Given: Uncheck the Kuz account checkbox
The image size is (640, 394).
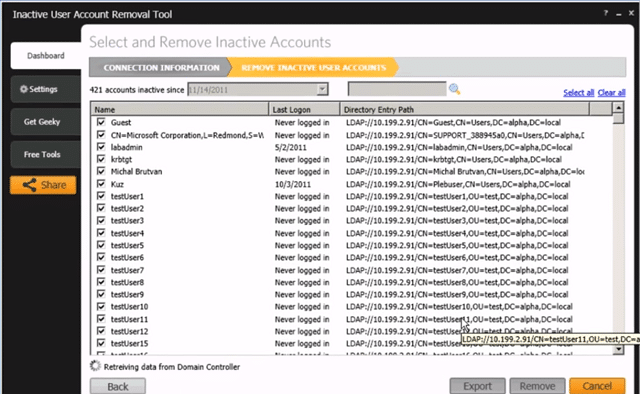Looking at the screenshot, I should click(101, 184).
